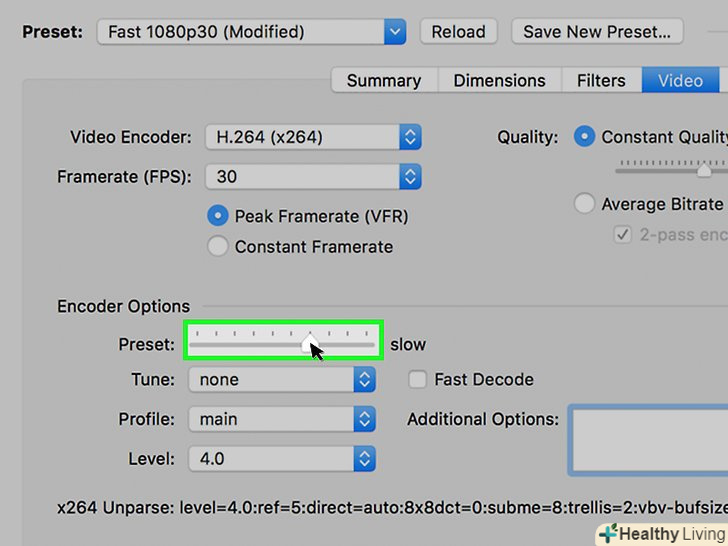The height and width of the screenshot is (546, 728).
Task: Click the Reload button
Action: click(x=459, y=31)
